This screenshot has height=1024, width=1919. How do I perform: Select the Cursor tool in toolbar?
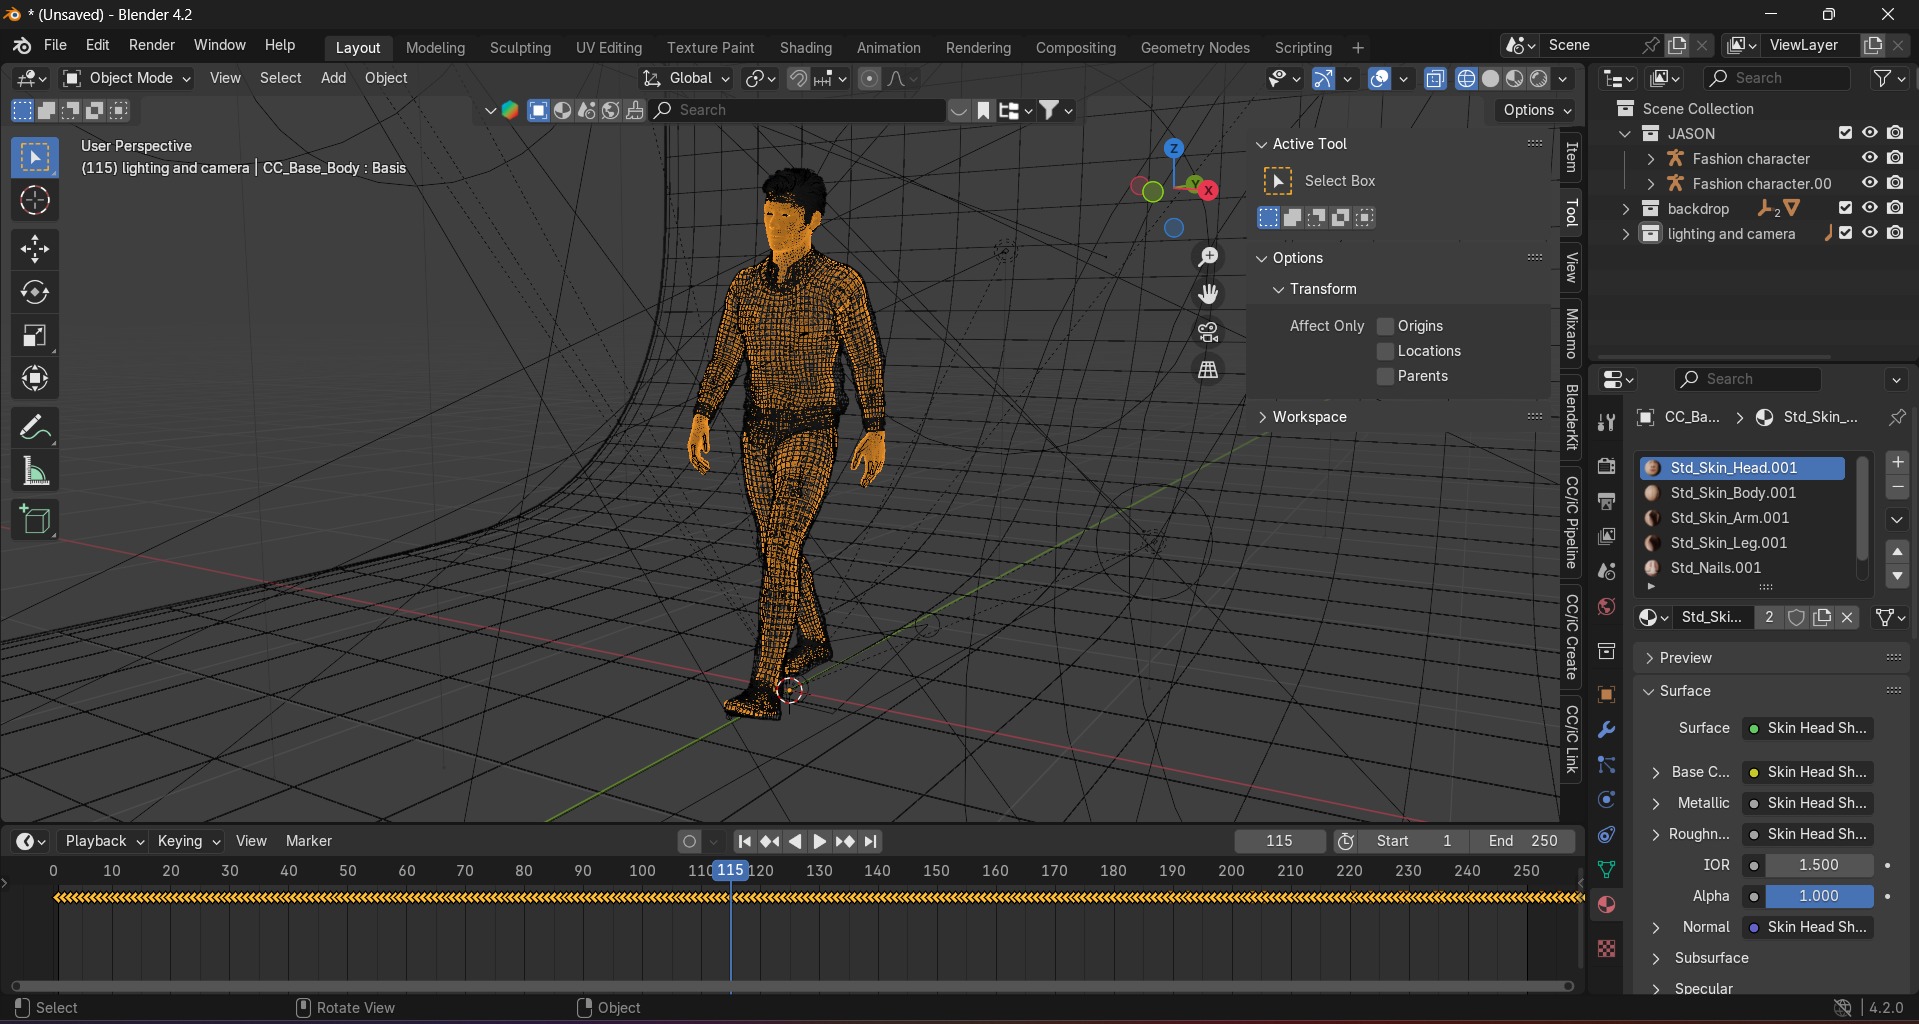[35, 201]
